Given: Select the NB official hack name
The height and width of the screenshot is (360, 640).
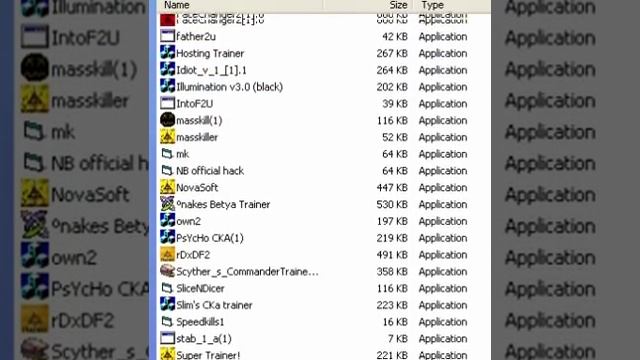Looking at the screenshot, I should pos(210,171).
